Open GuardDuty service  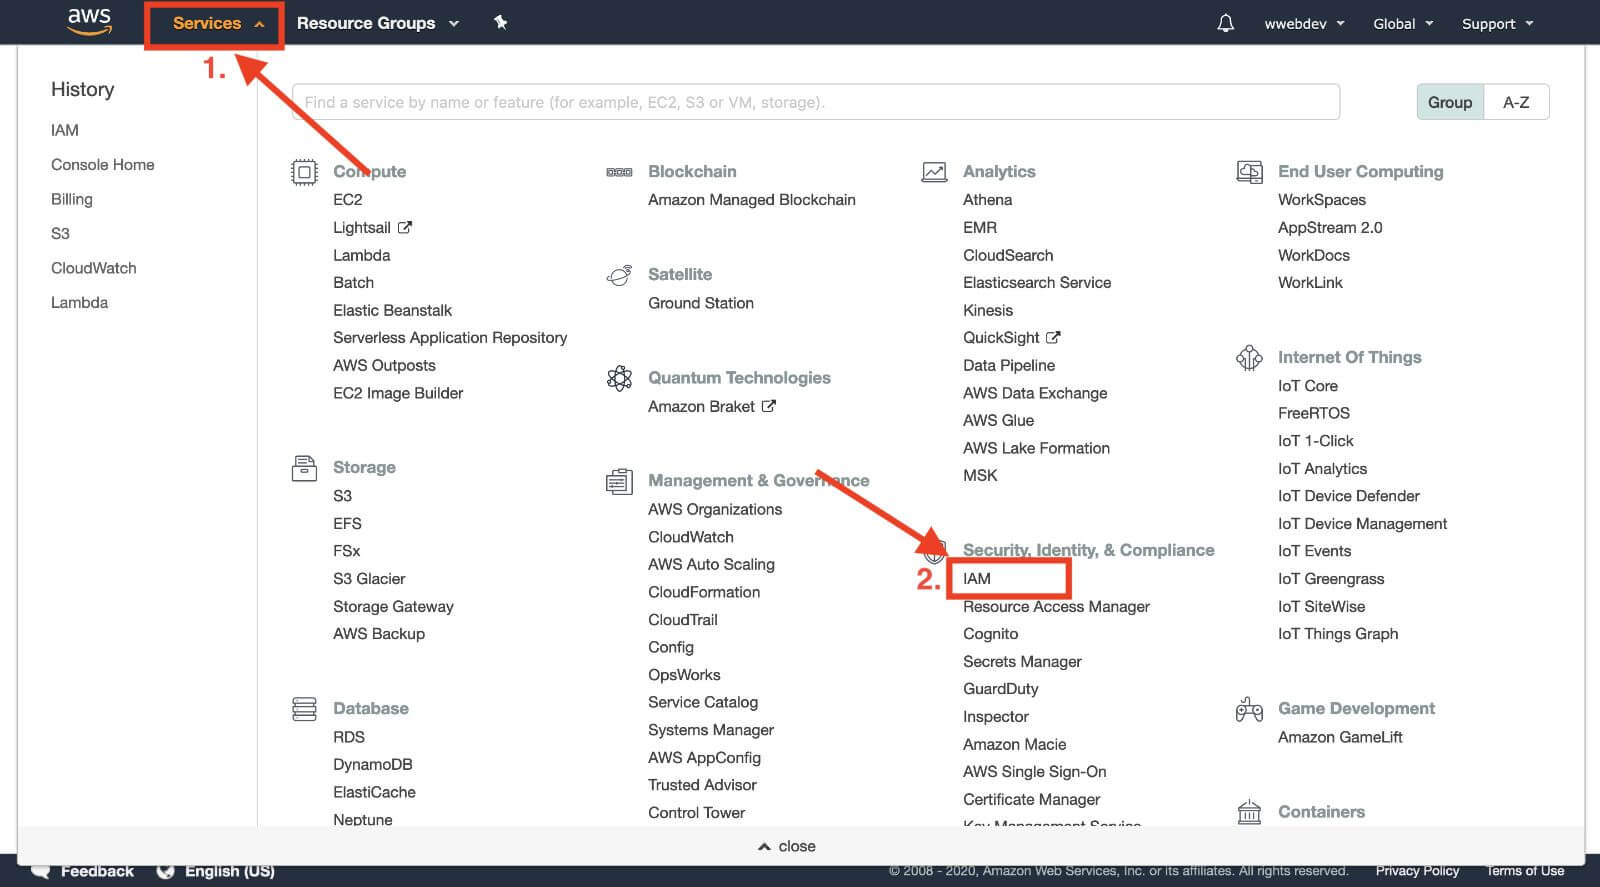point(1000,689)
